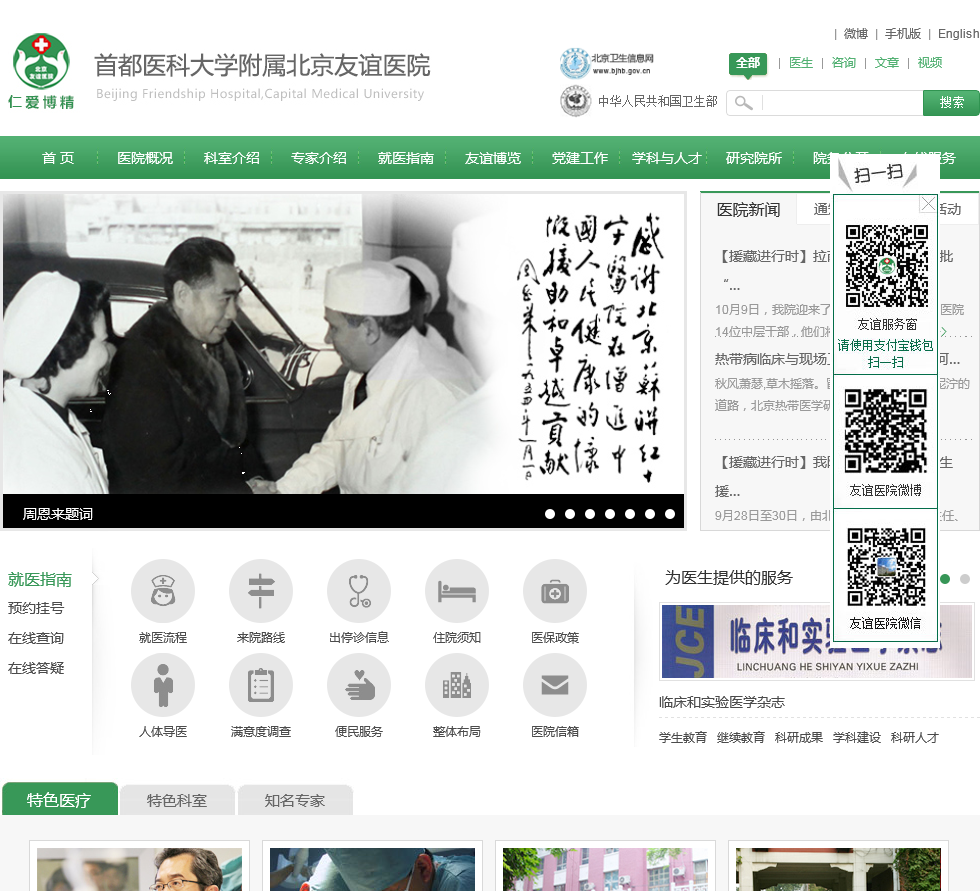Click into the search input field
Screen dimensions: 980x891
[841, 102]
